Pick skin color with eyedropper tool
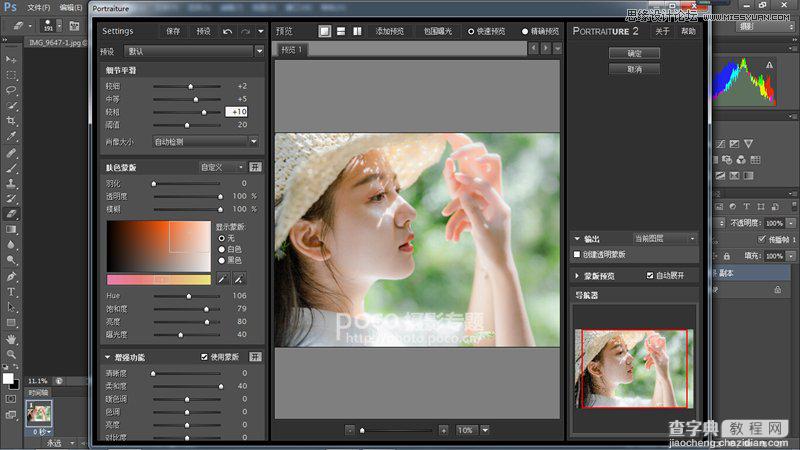 (x=222, y=279)
